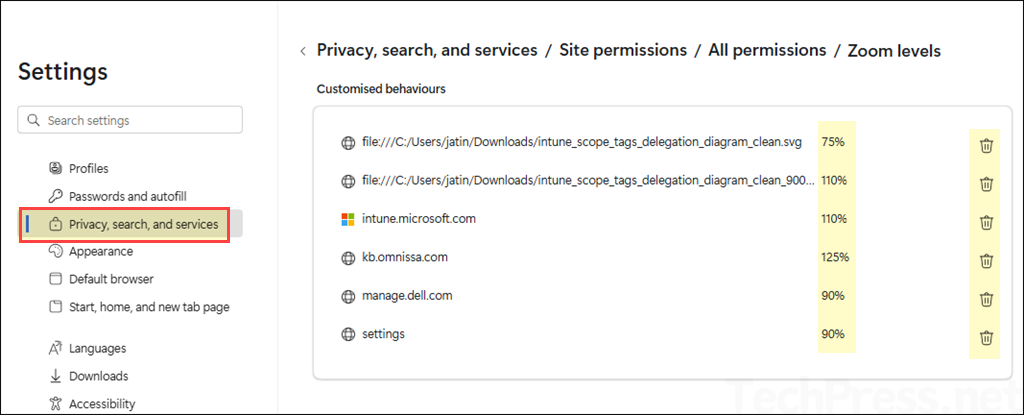Image resolution: width=1024 pixels, height=415 pixels.
Task: Navigate to All permissions breadcrumb
Action: (767, 50)
